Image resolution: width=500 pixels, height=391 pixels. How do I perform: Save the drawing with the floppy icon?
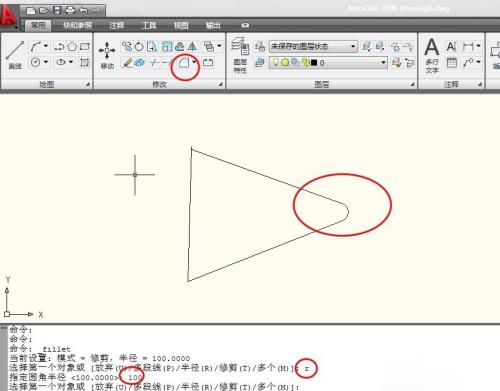[57, 11]
